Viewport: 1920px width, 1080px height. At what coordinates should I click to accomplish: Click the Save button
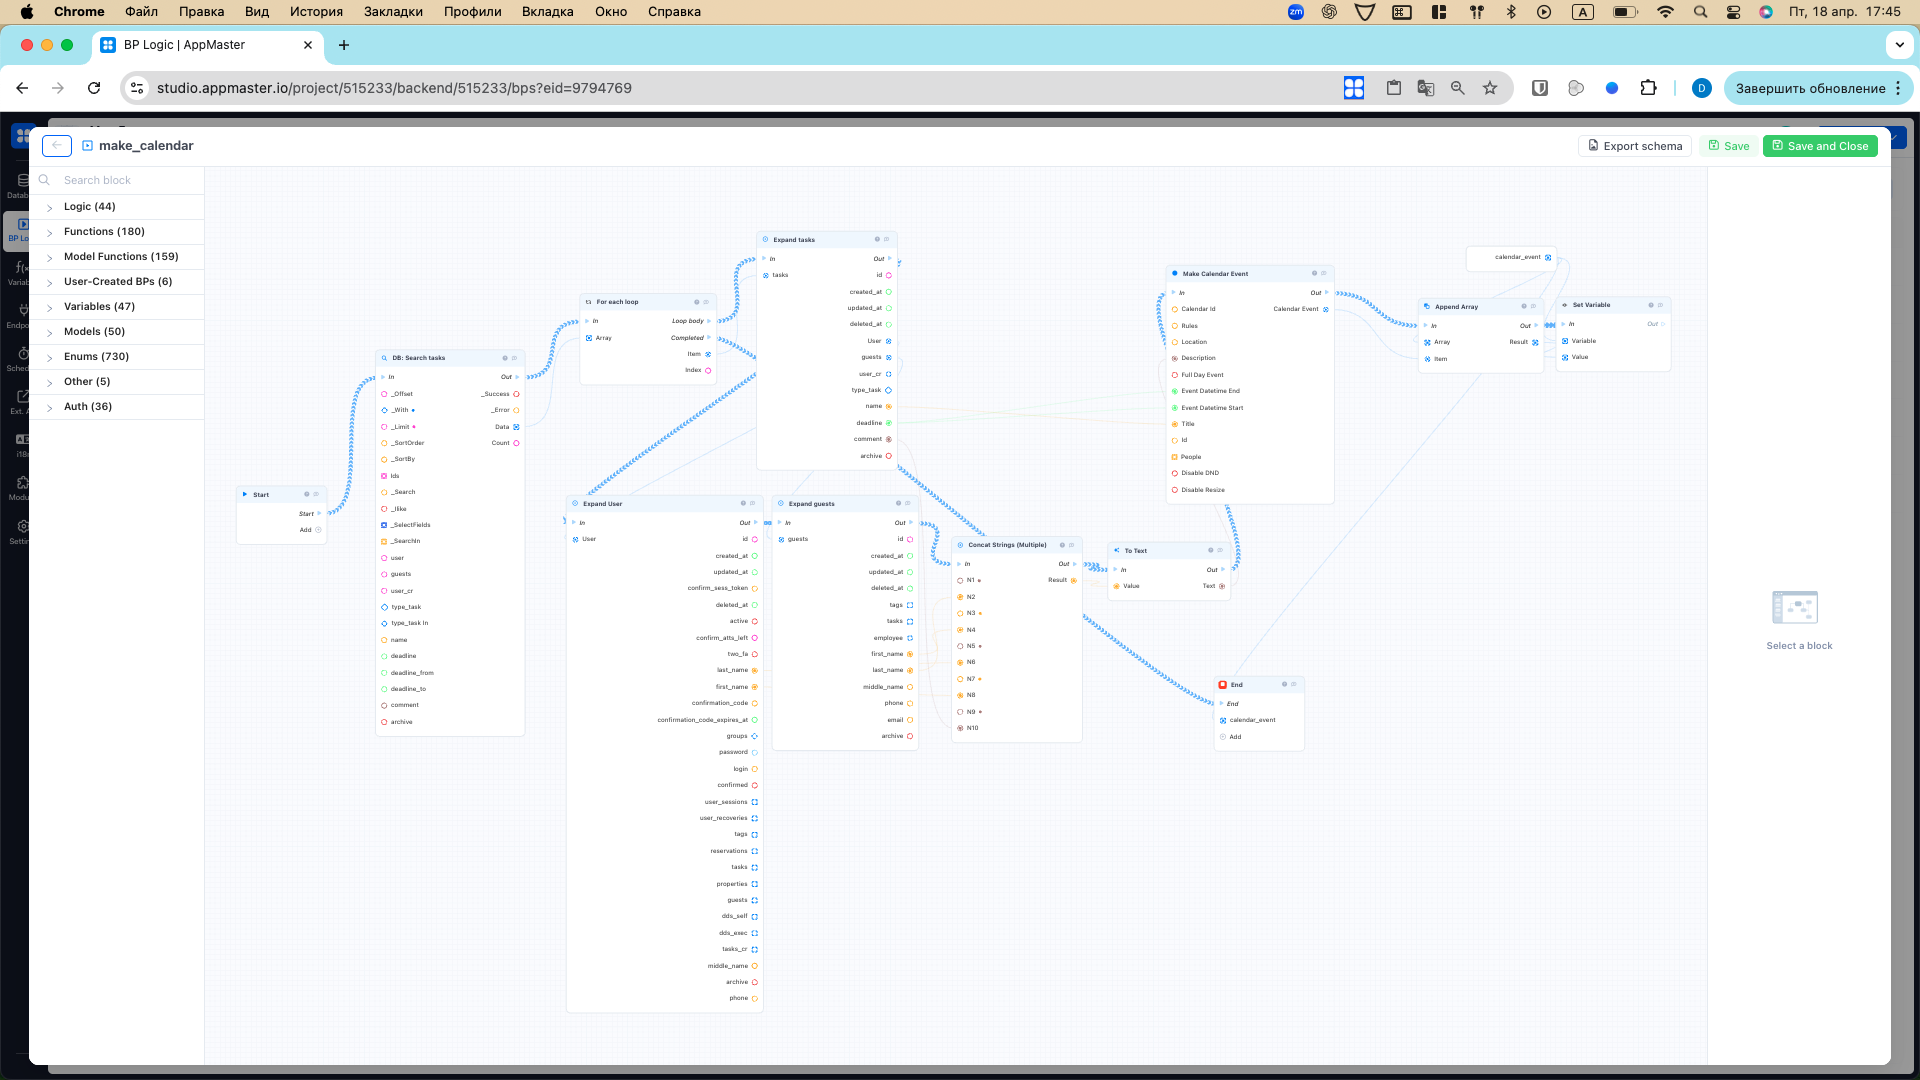coord(1728,146)
